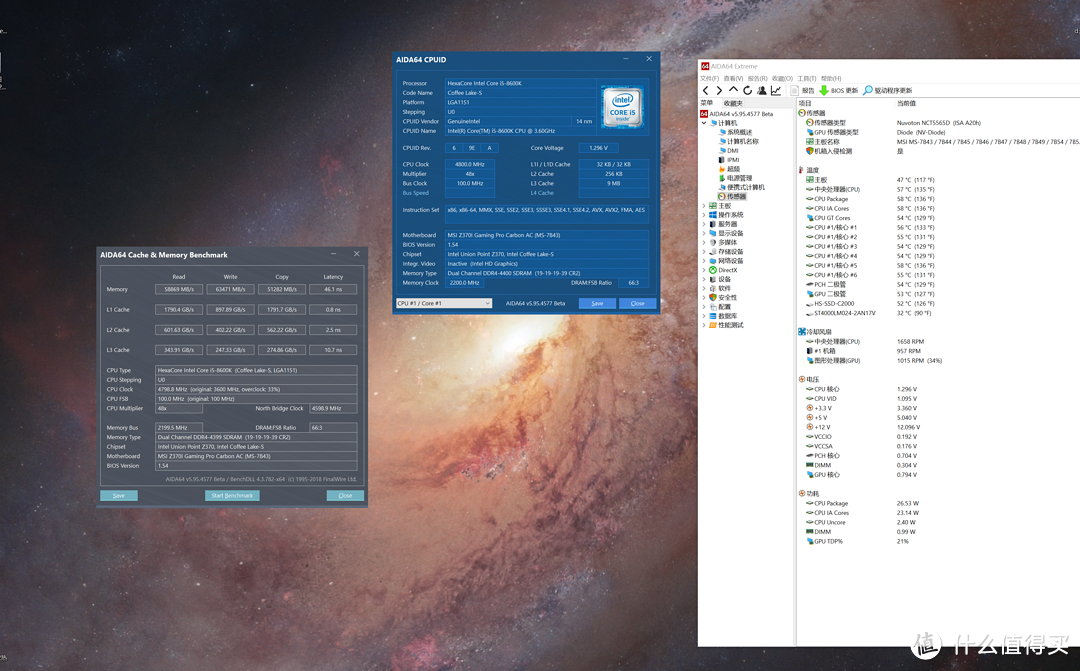Open the 查看(V) menu
The height and width of the screenshot is (671, 1080).
[x=734, y=79]
